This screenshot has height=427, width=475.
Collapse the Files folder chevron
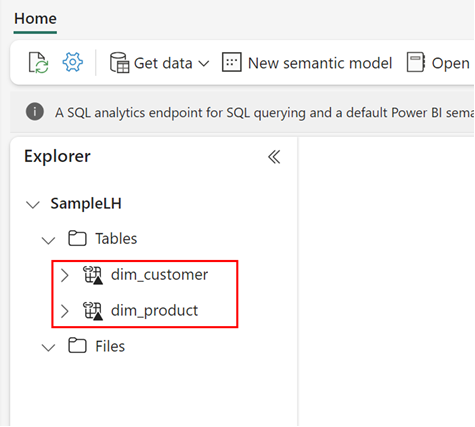(48, 348)
